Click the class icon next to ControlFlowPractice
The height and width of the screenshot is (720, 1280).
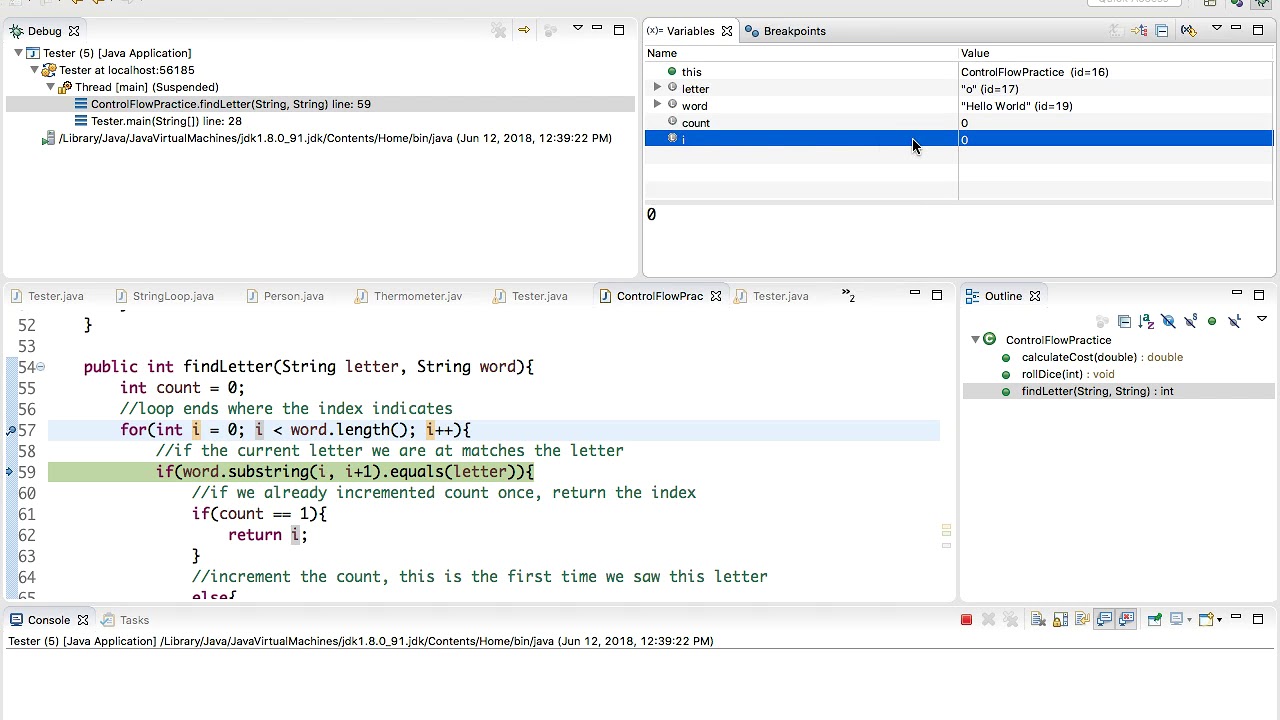pyautogui.click(x=989, y=340)
